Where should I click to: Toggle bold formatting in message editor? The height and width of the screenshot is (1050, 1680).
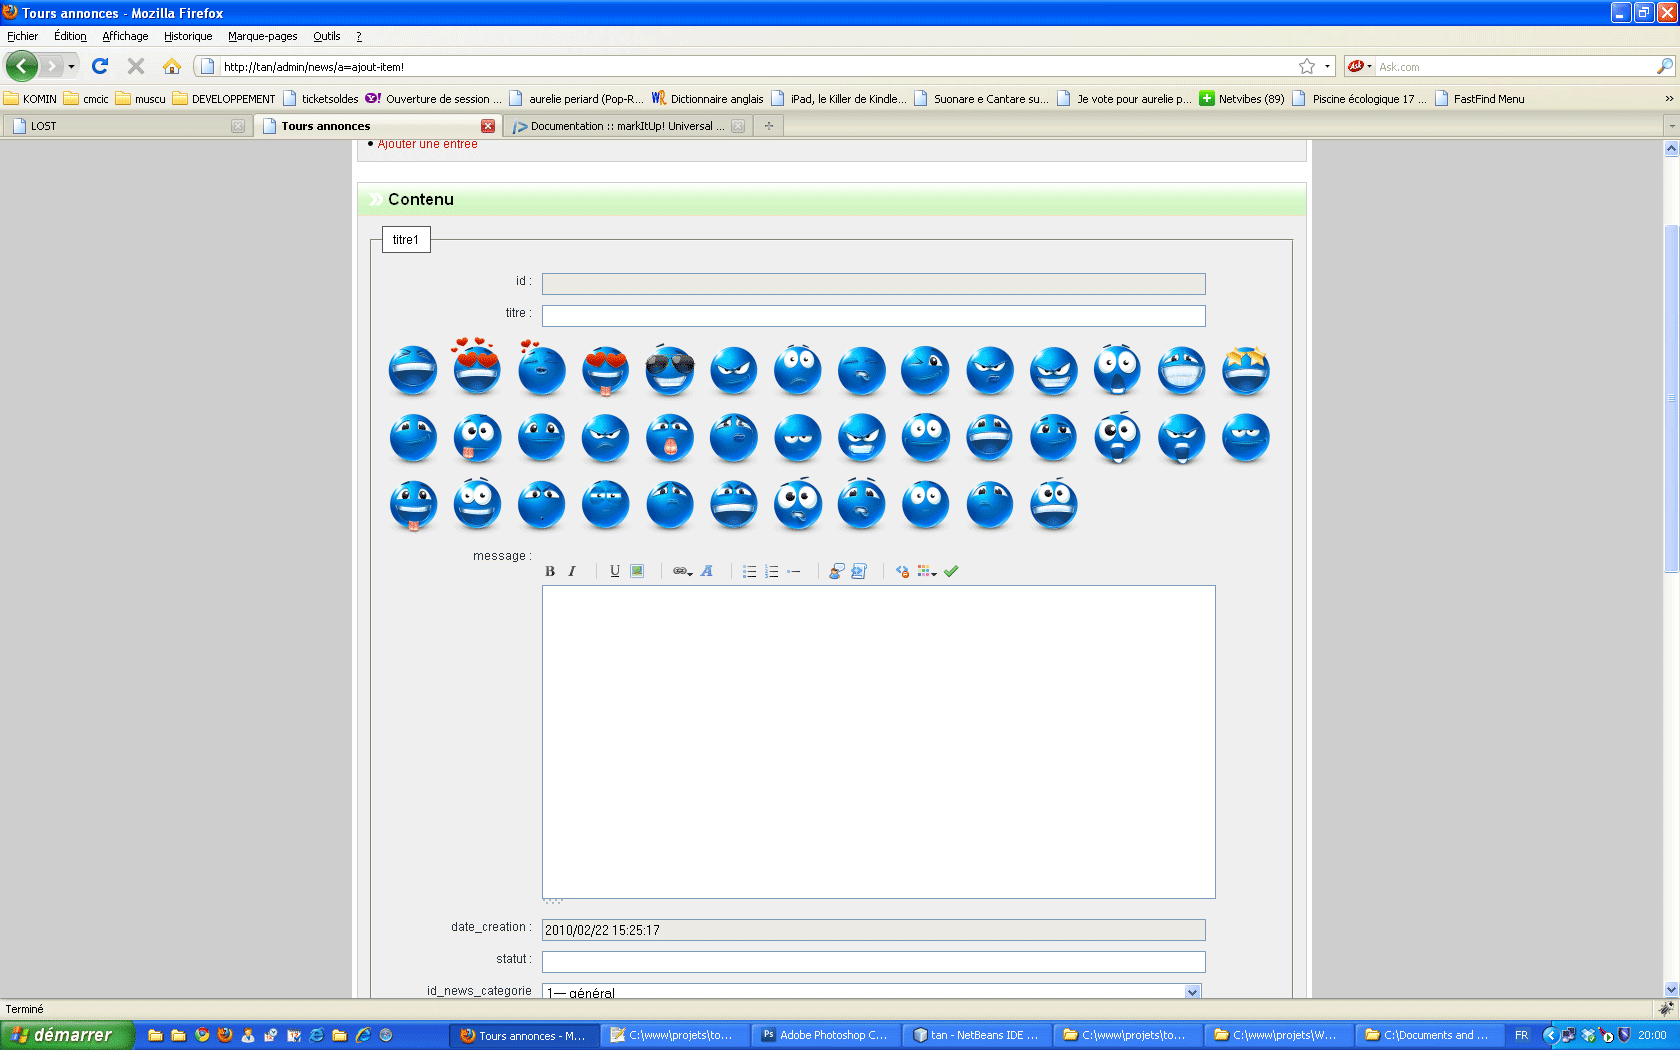550,571
